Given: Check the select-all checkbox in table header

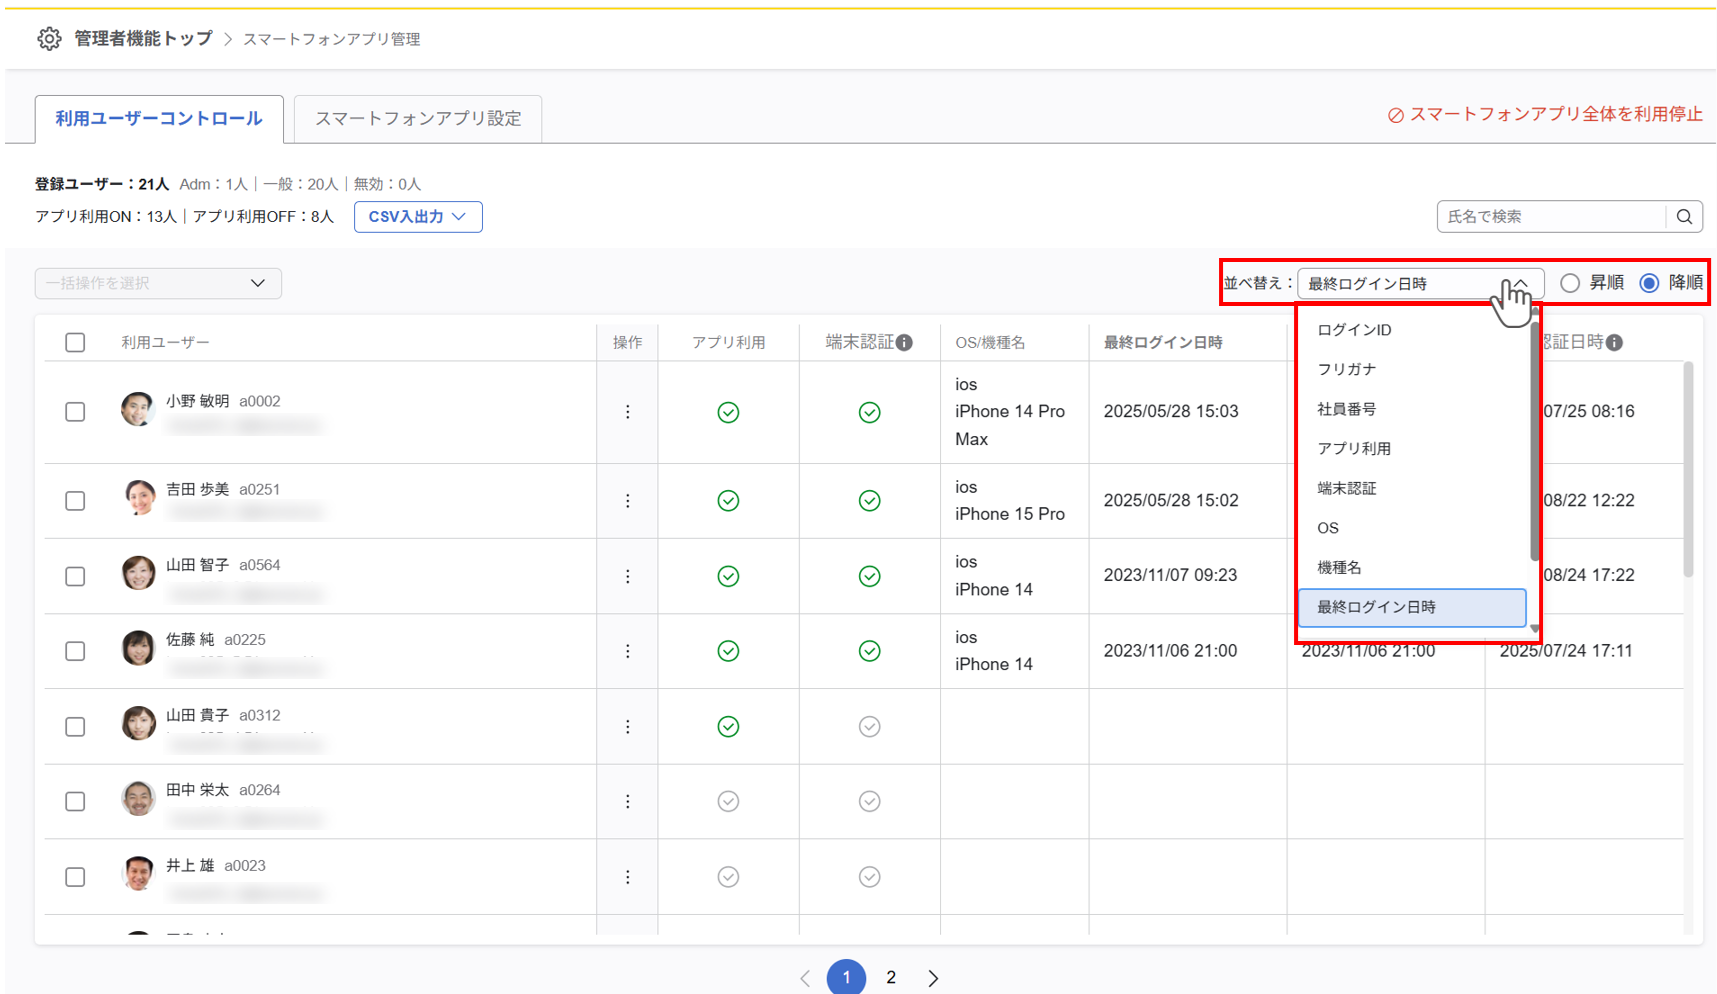Looking at the screenshot, I should click(75, 343).
